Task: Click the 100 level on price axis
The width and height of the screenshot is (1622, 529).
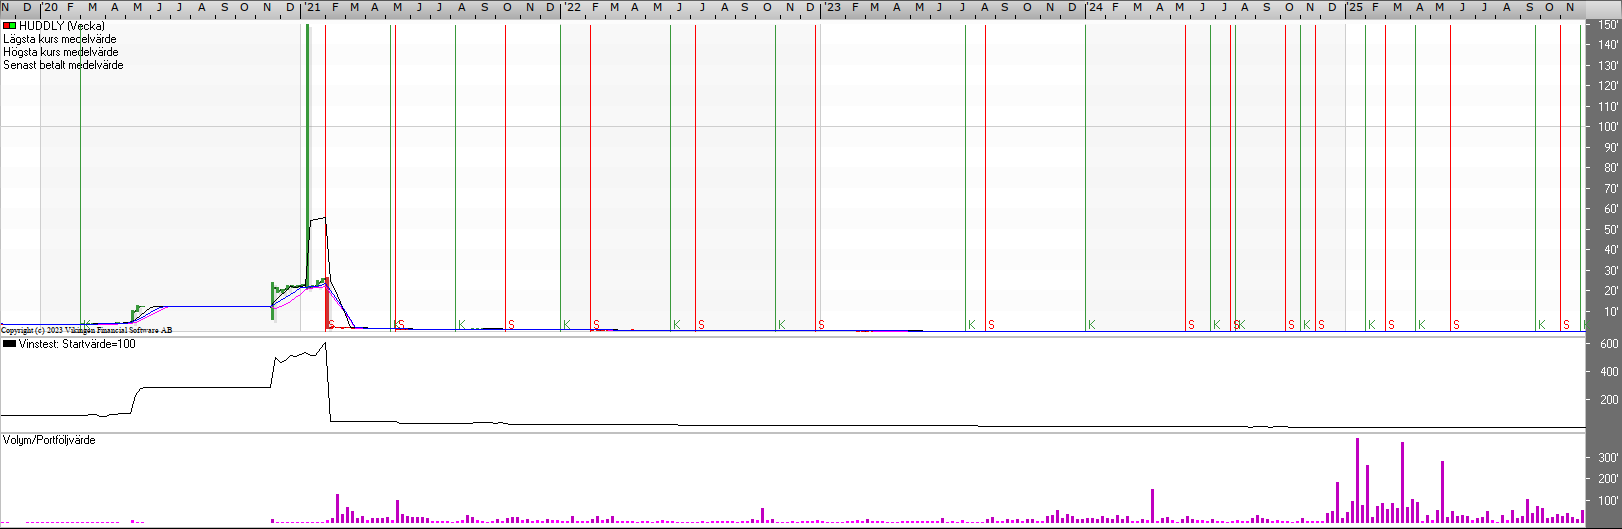Action: point(1607,127)
